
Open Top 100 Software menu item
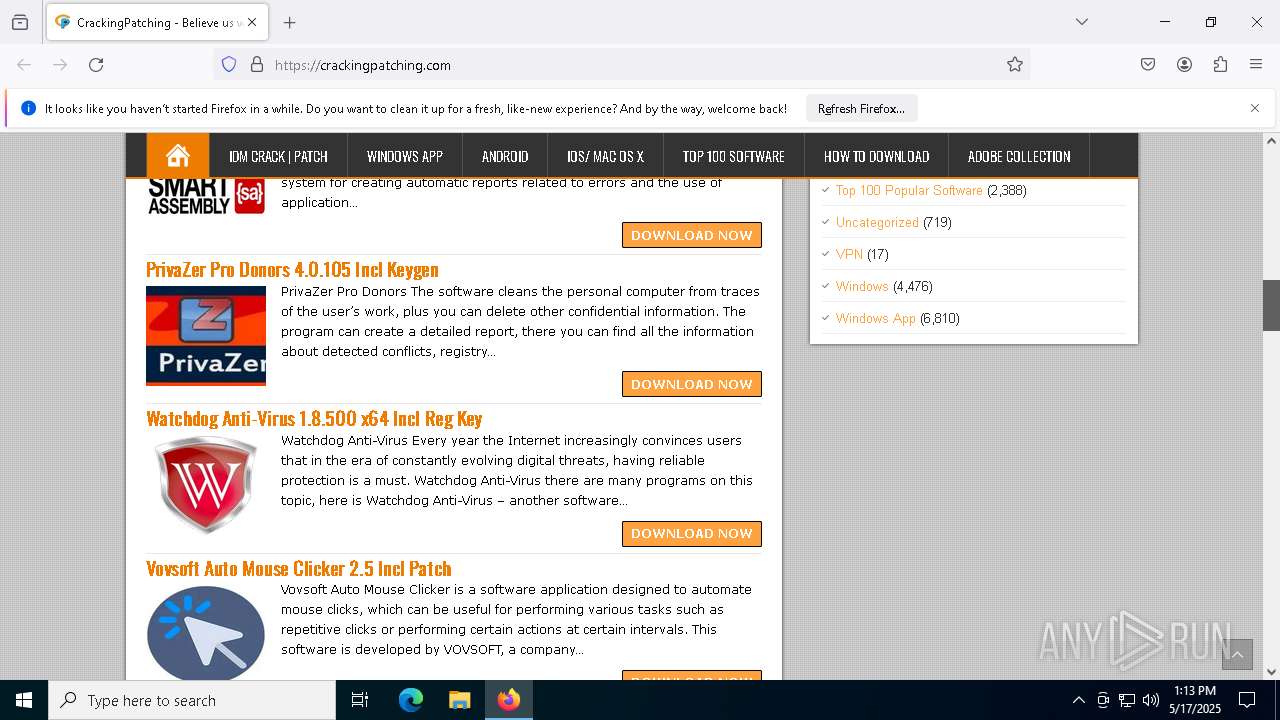pos(734,156)
